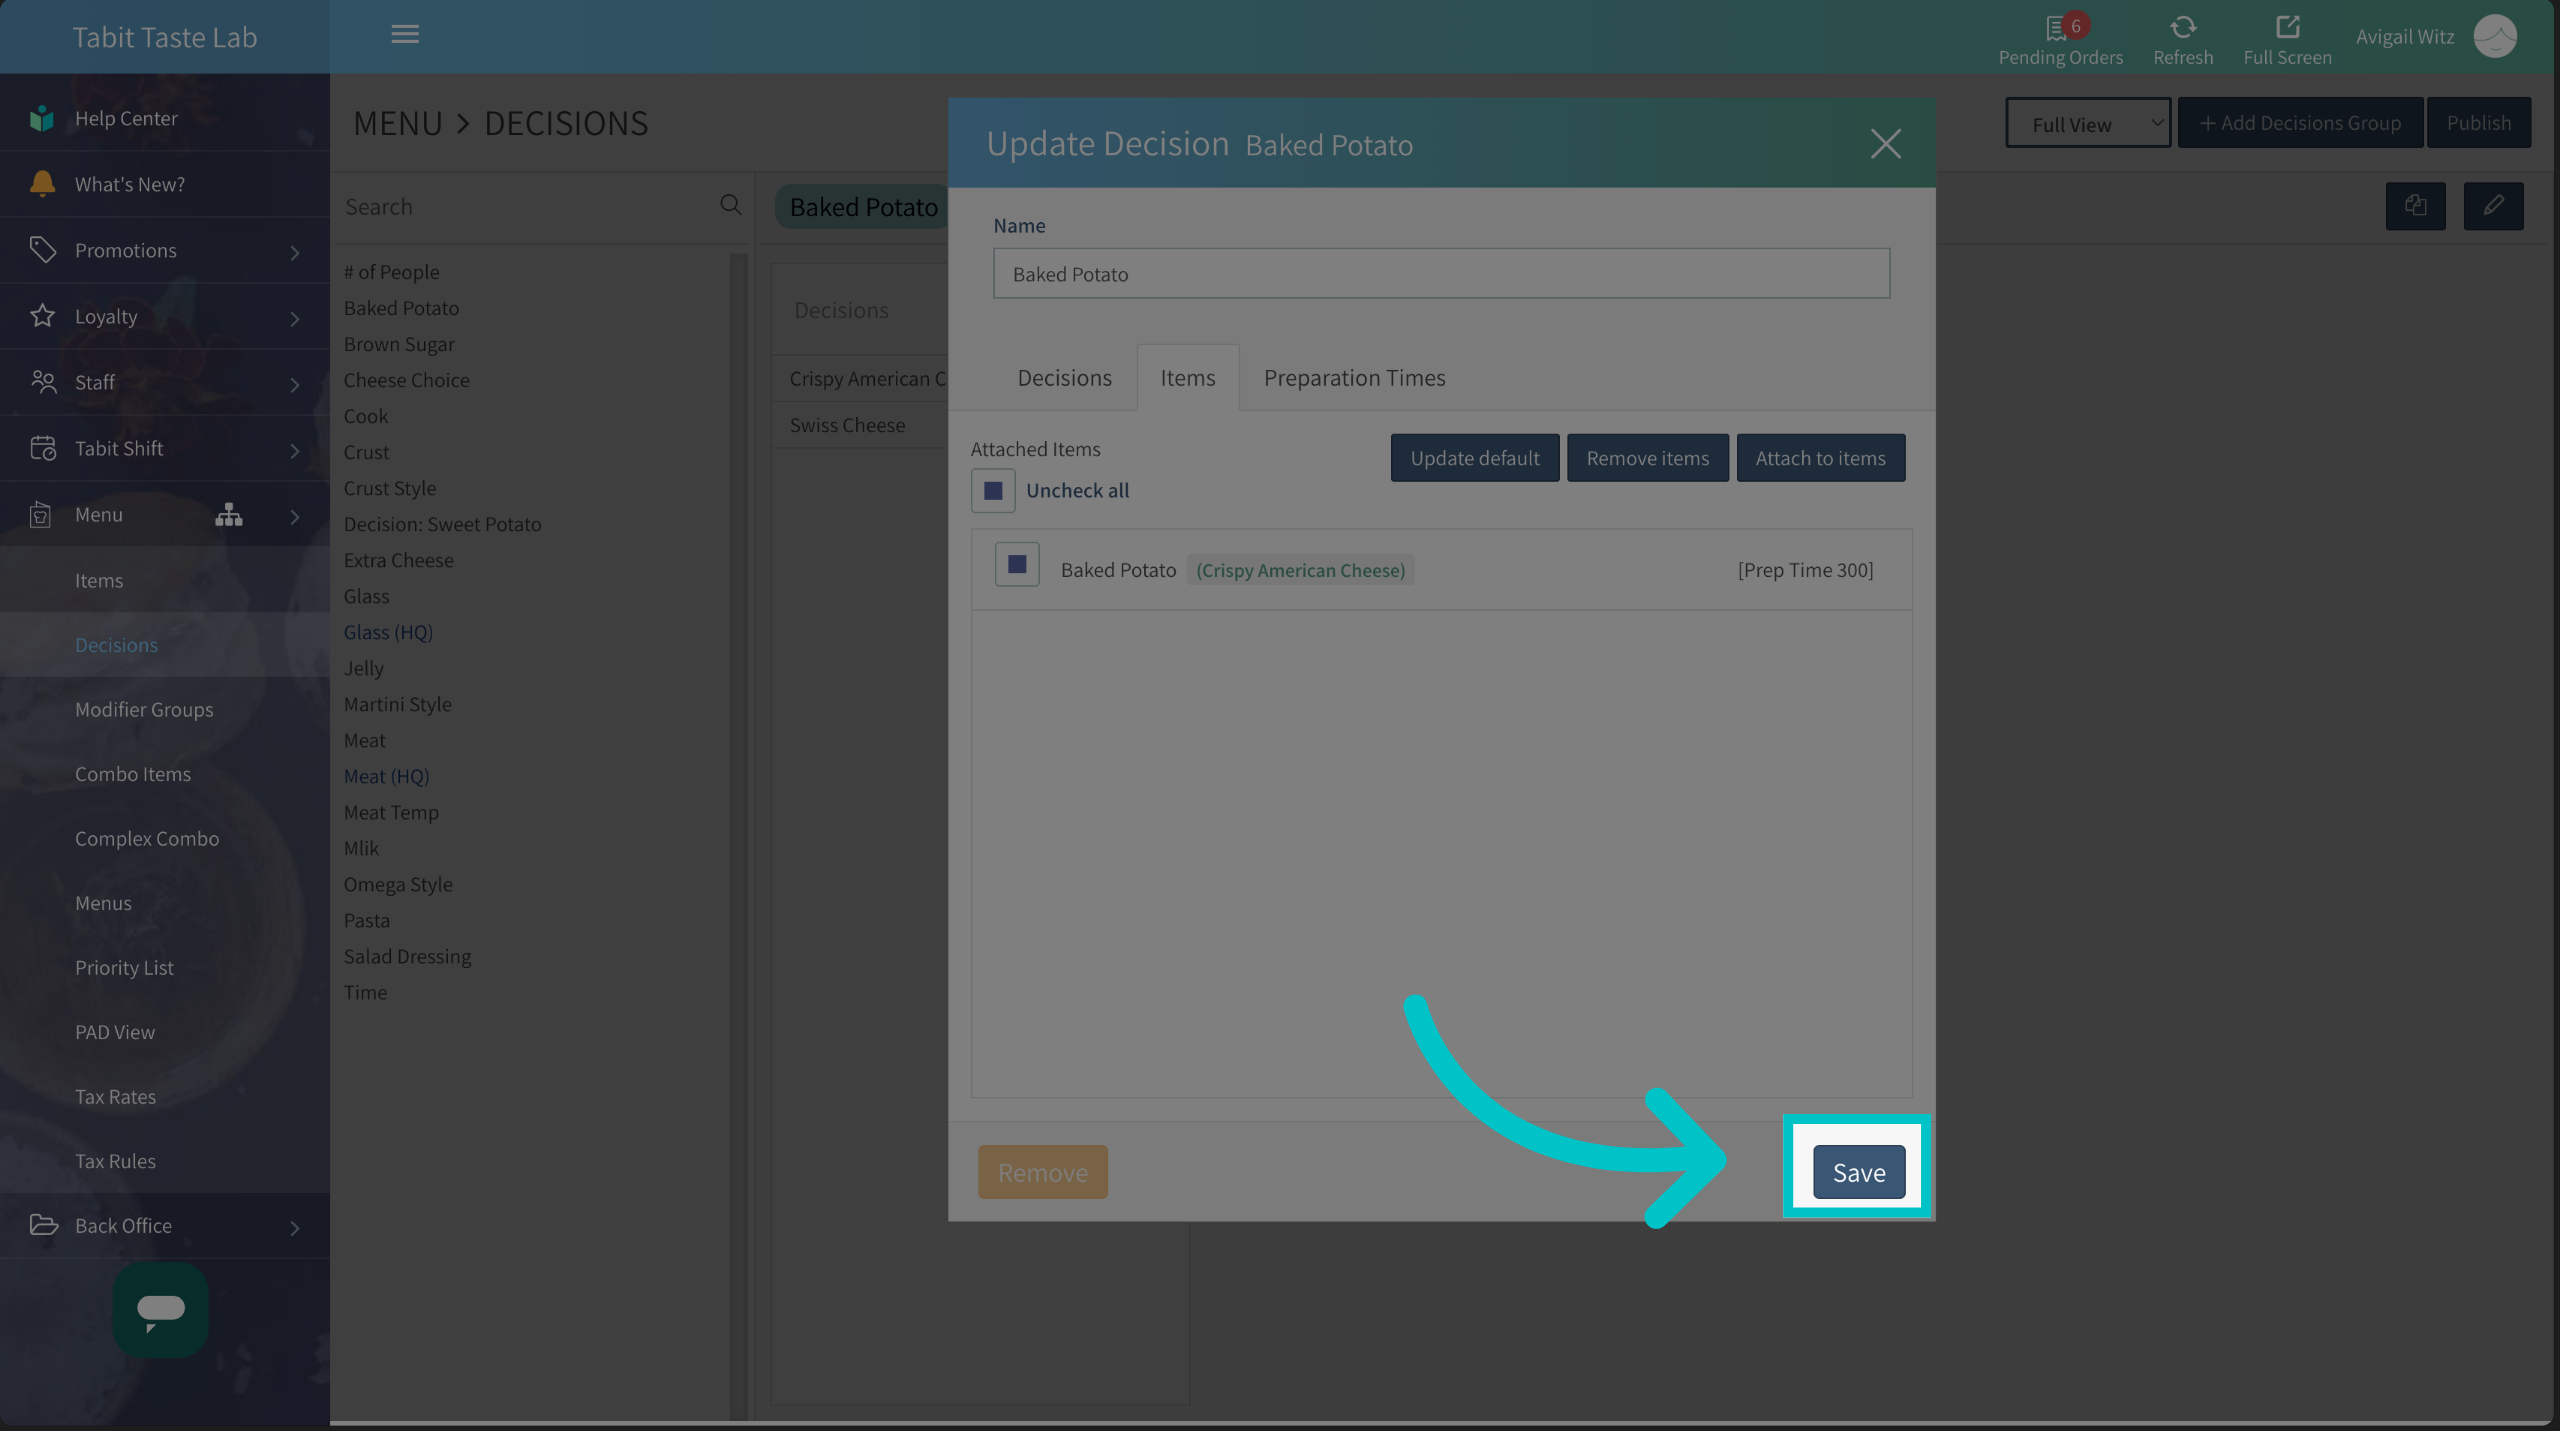Expand the Promotions menu
2560x1431 pixels.
165,250
